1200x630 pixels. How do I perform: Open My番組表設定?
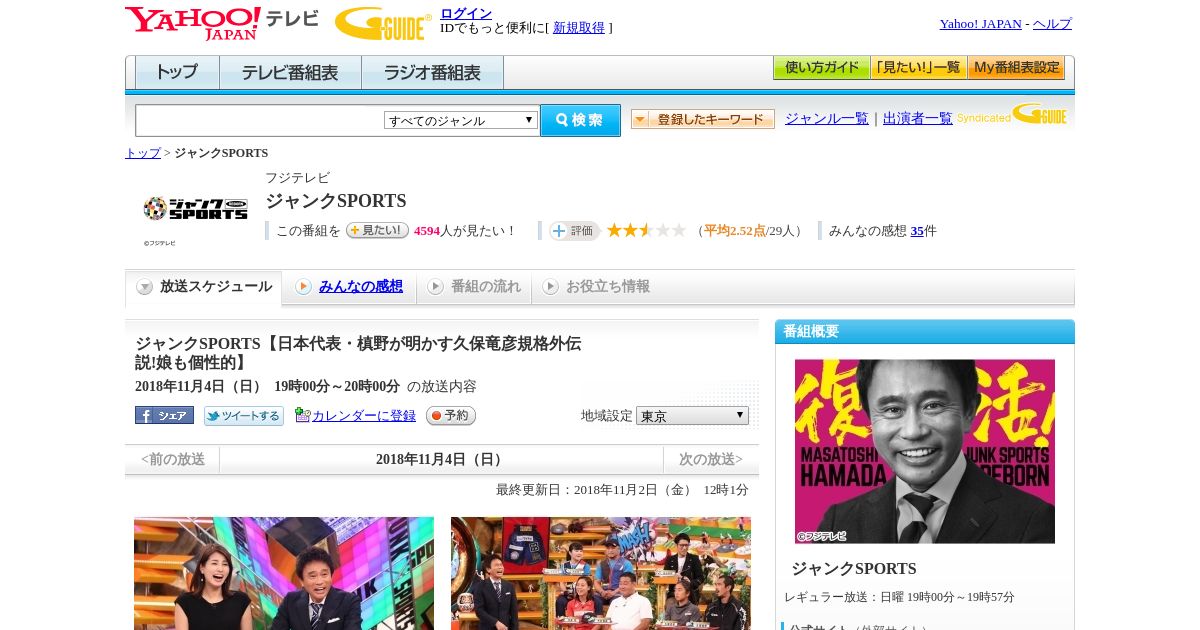pos(1016,68)
